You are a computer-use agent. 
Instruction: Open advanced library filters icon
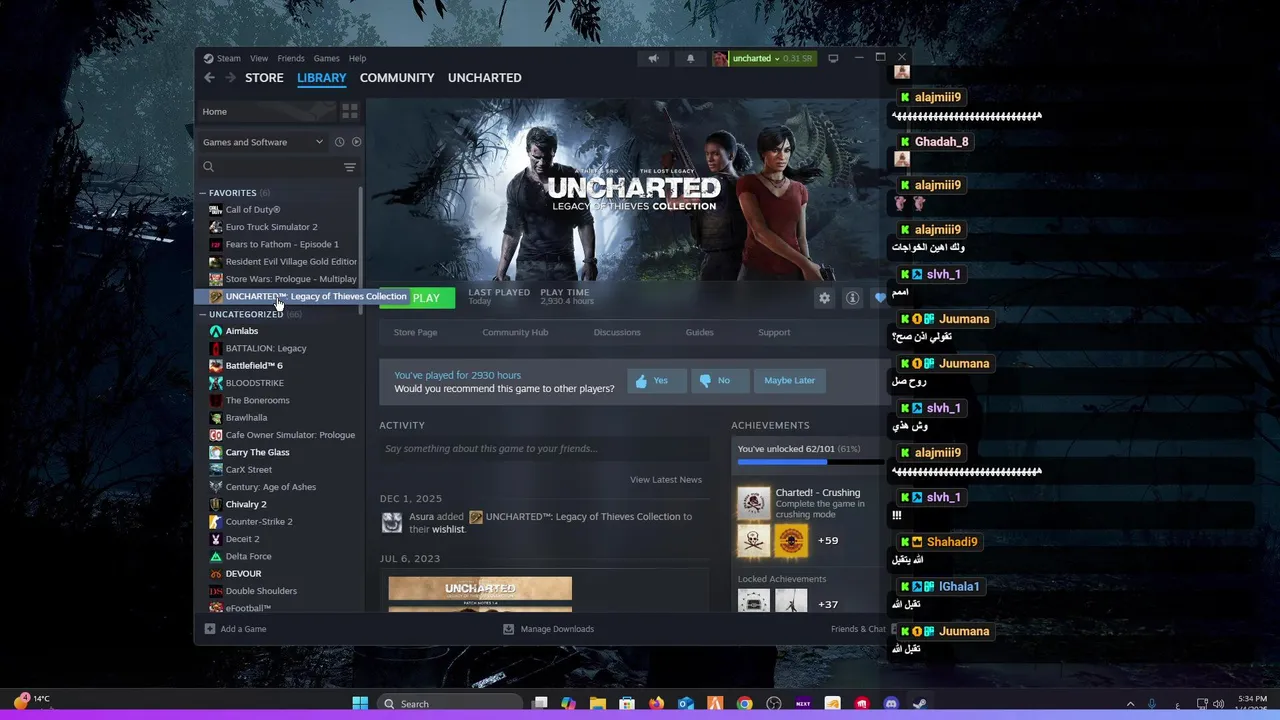click(x=349, y=167)
